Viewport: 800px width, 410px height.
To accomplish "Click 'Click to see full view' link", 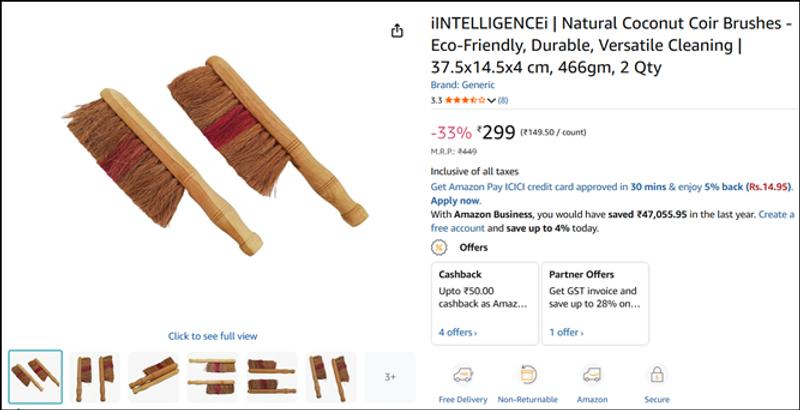I will tap(212, 336).
